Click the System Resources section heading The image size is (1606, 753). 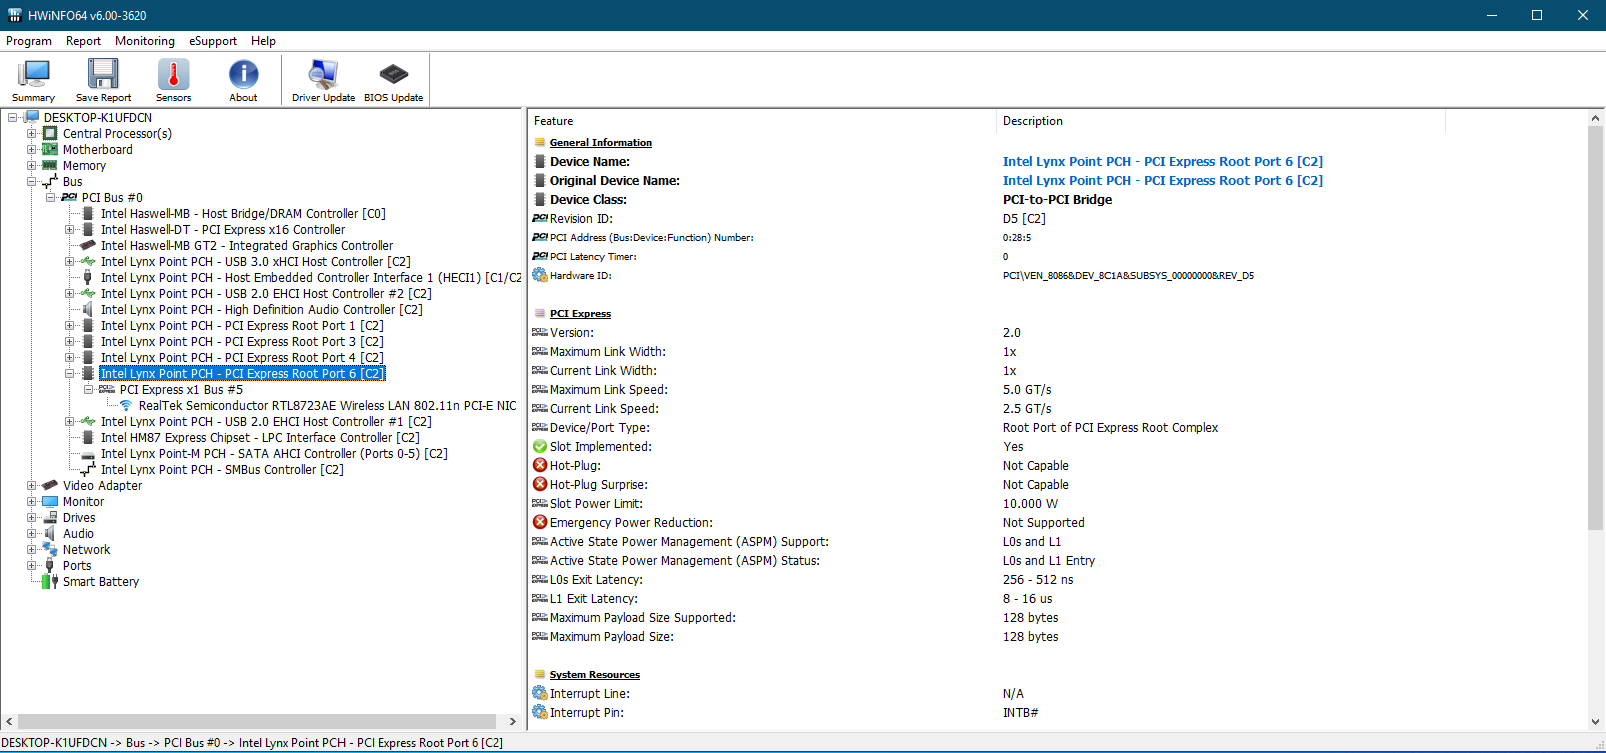594,674
